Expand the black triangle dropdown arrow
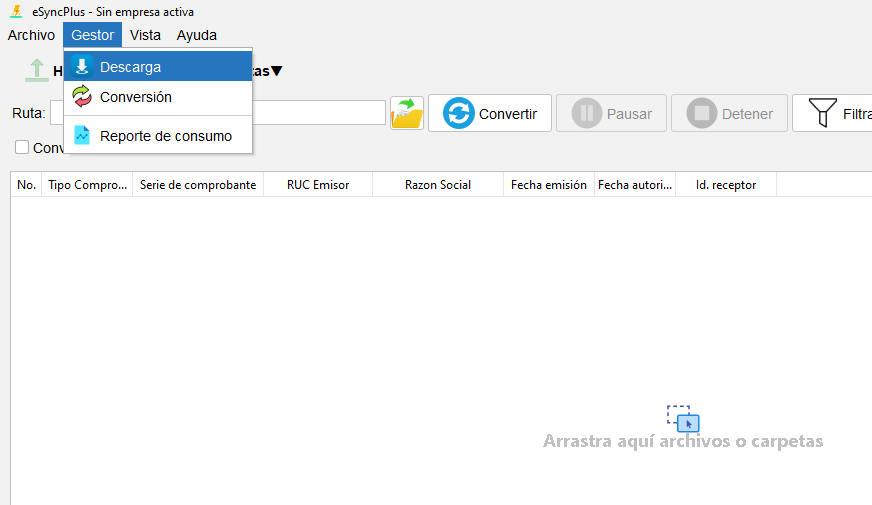The image size is (872, 505). point(277,71)
